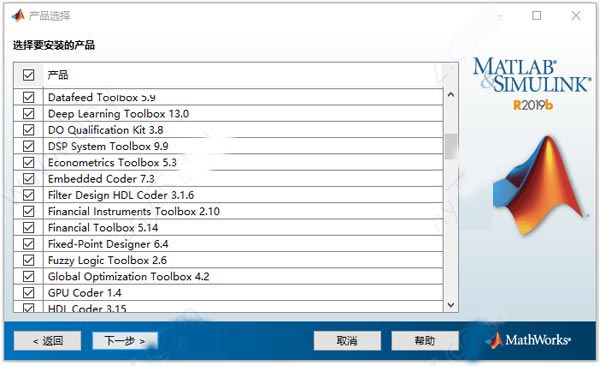Close the product selection dialog
Image resolution: width=600 pixels, height=366 pixels.
point(576,16)
